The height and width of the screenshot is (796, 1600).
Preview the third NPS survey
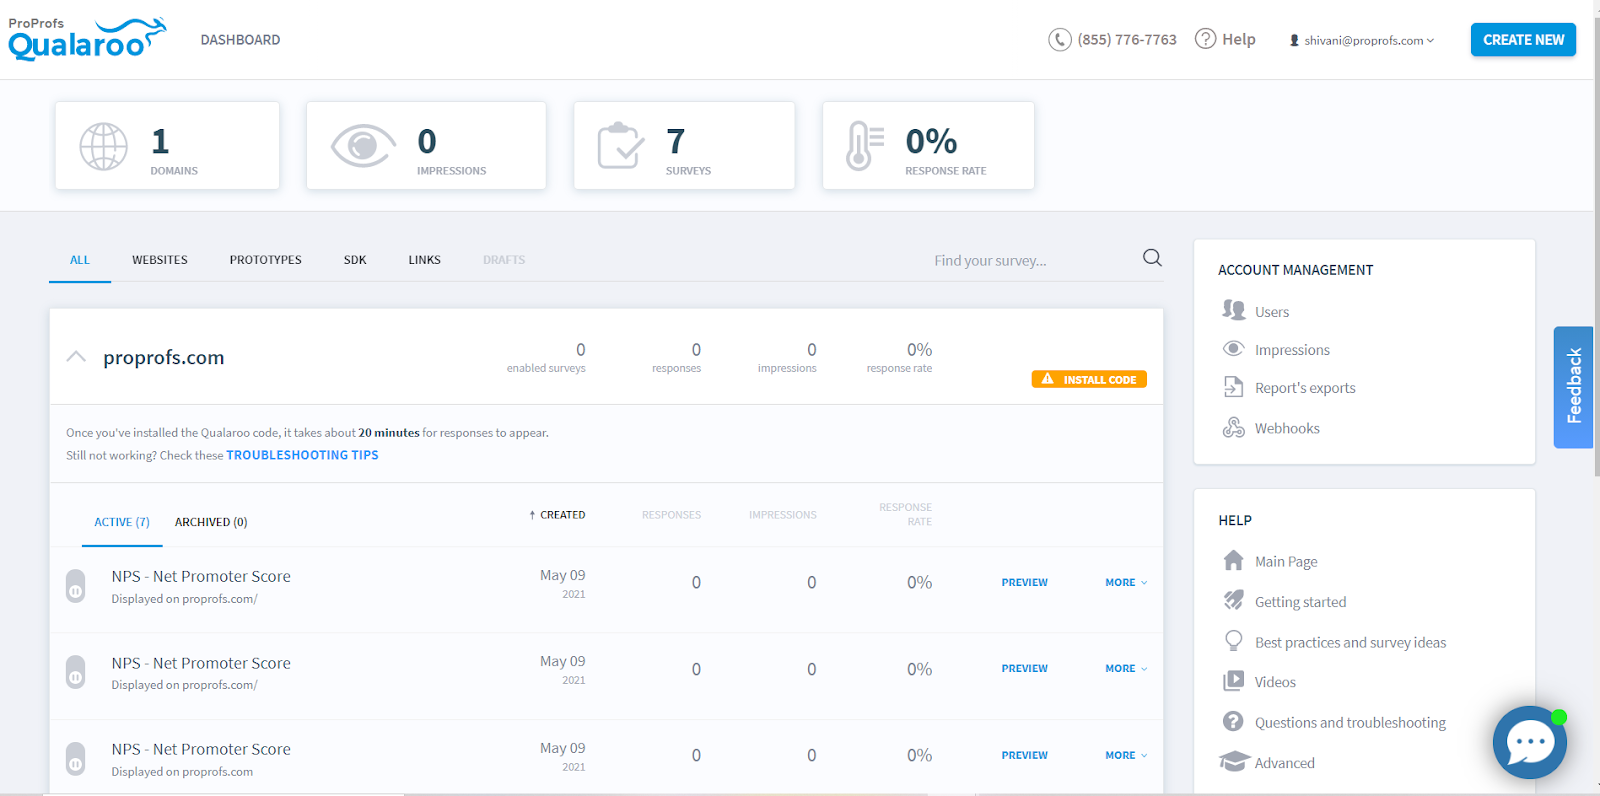coord(1025,755)
